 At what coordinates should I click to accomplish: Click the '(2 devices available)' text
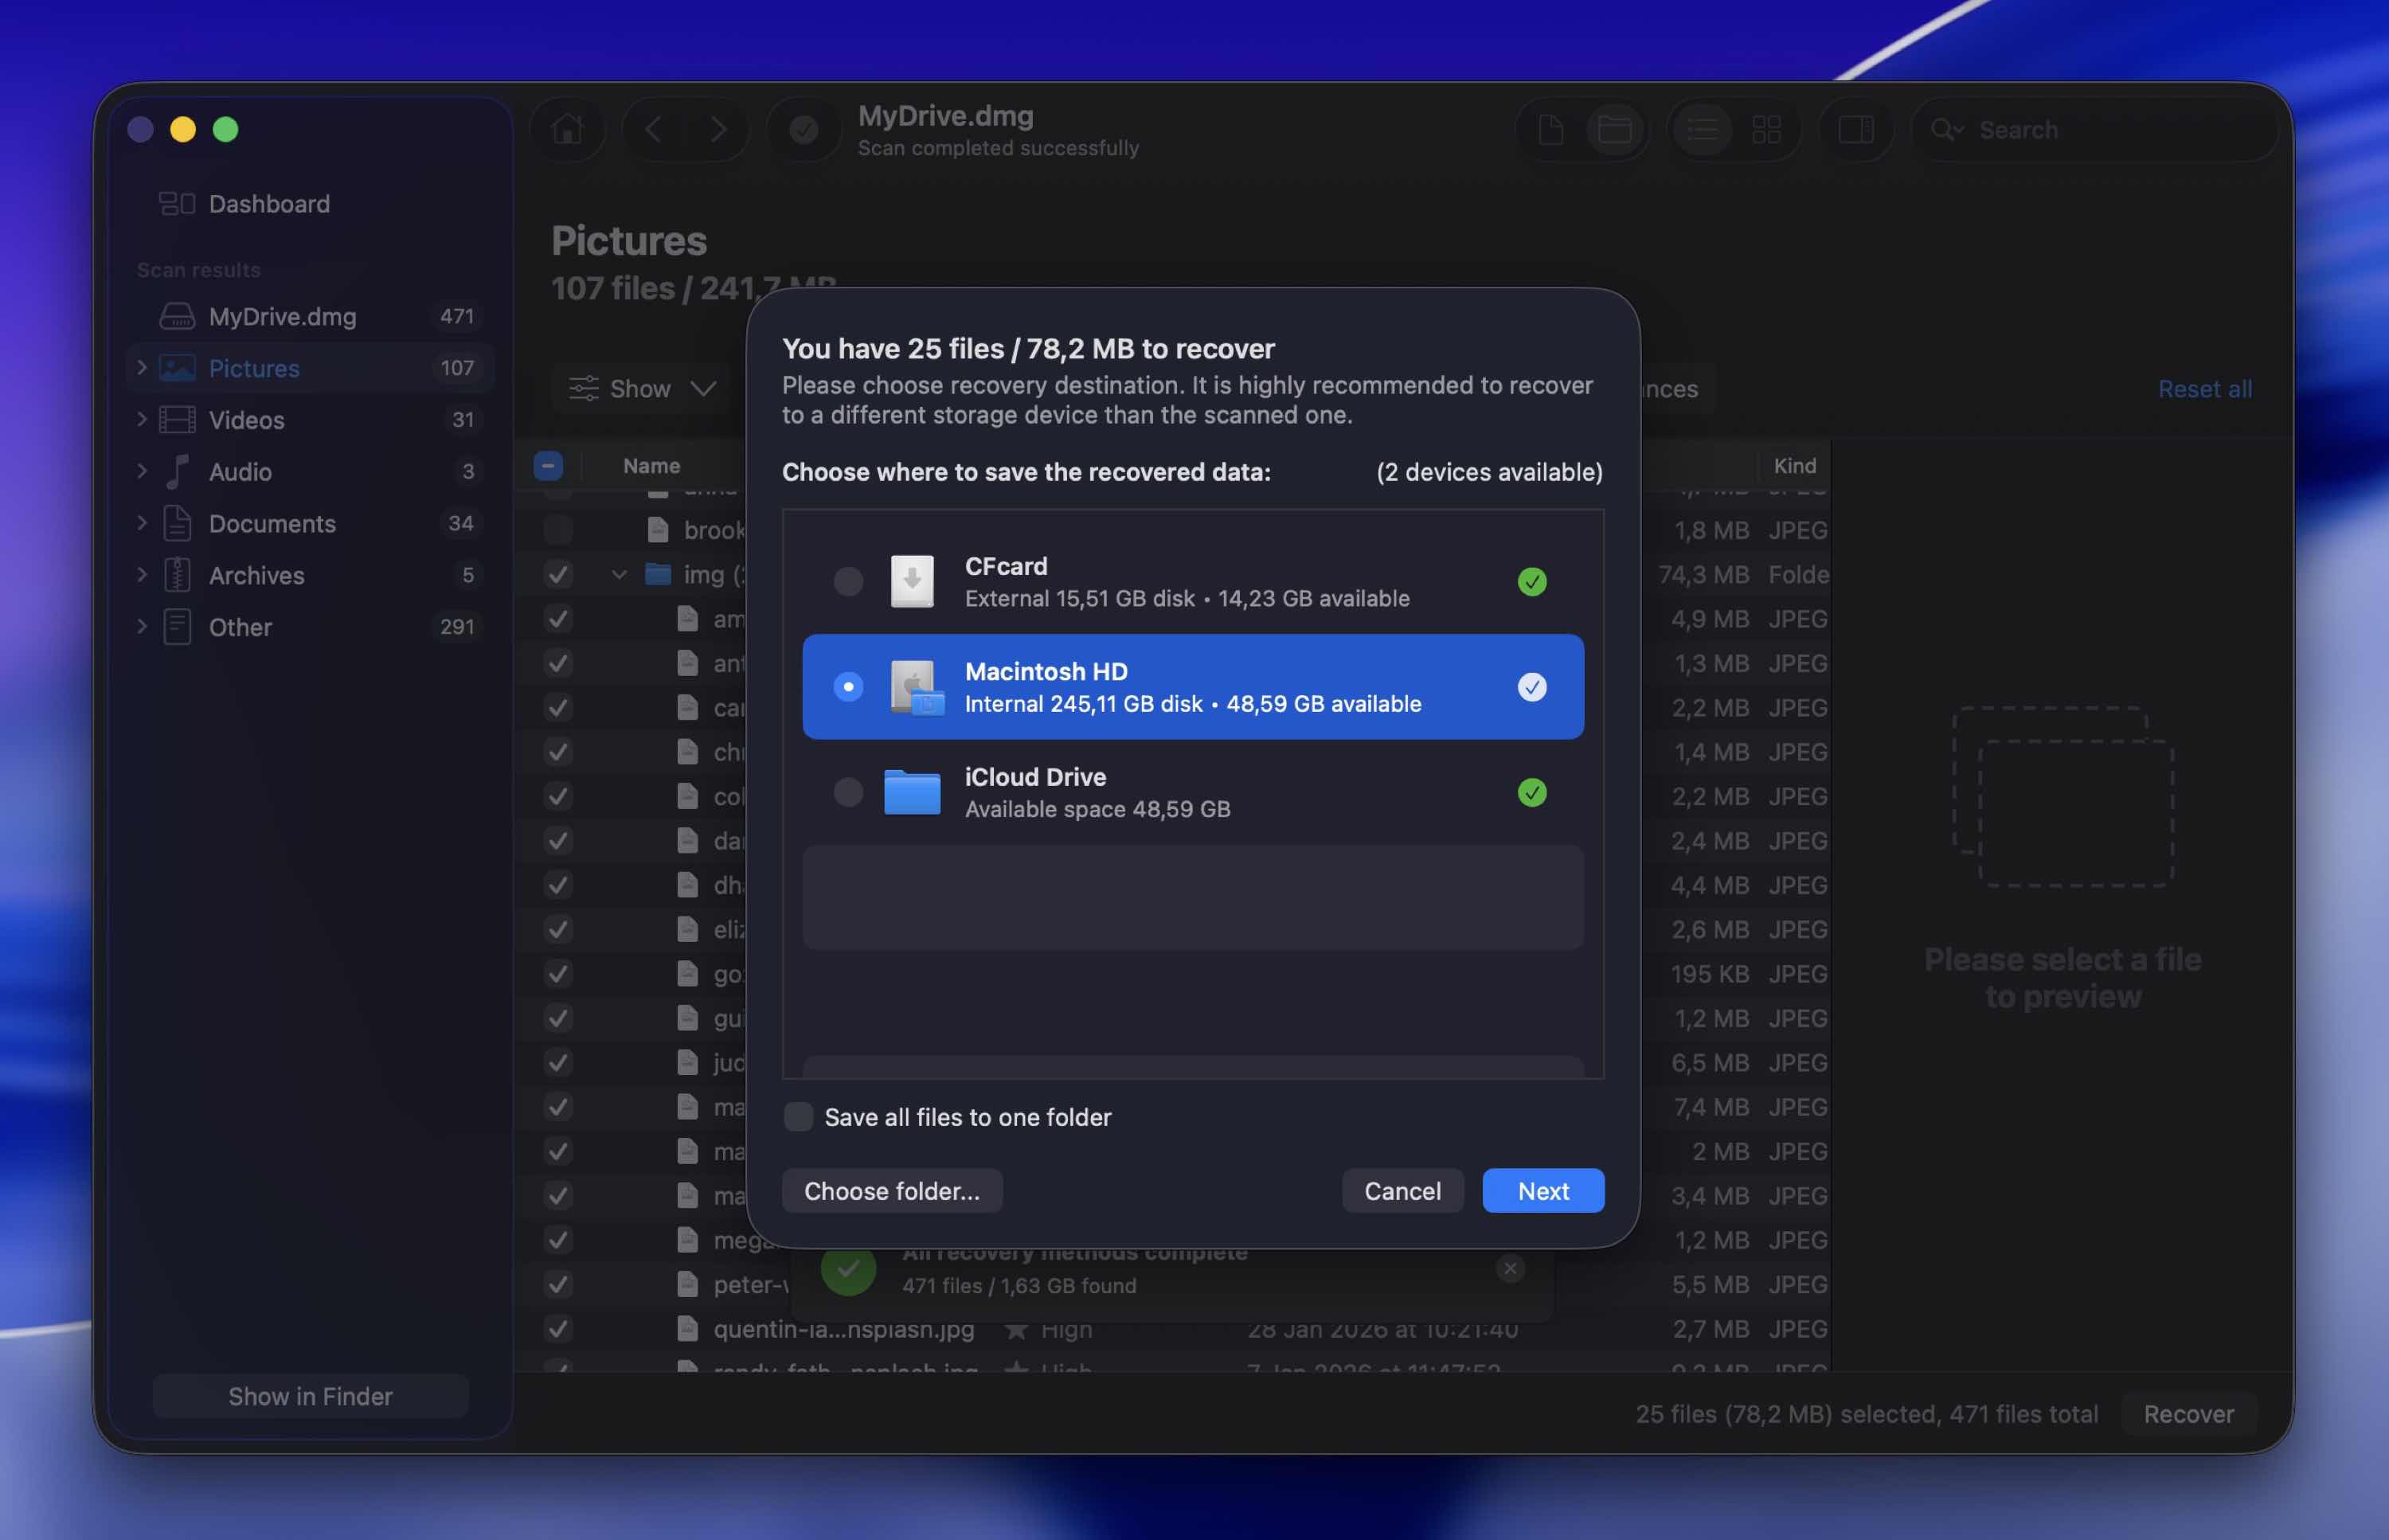(1489, 472)
